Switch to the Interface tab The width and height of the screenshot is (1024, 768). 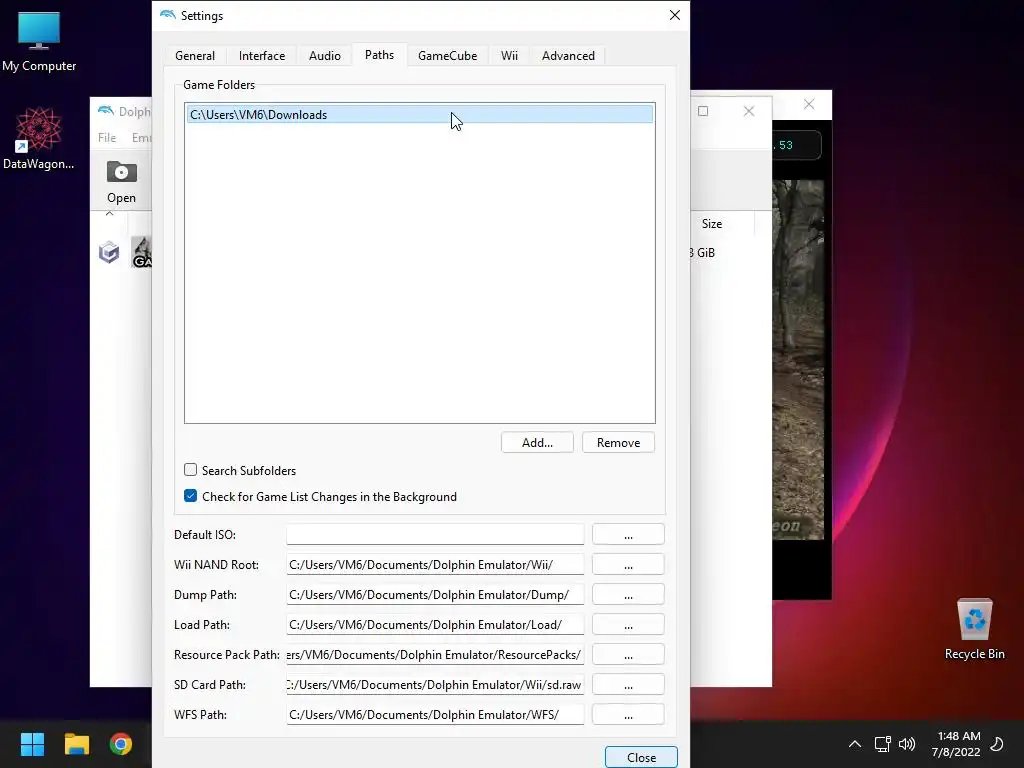click(262, 56)
